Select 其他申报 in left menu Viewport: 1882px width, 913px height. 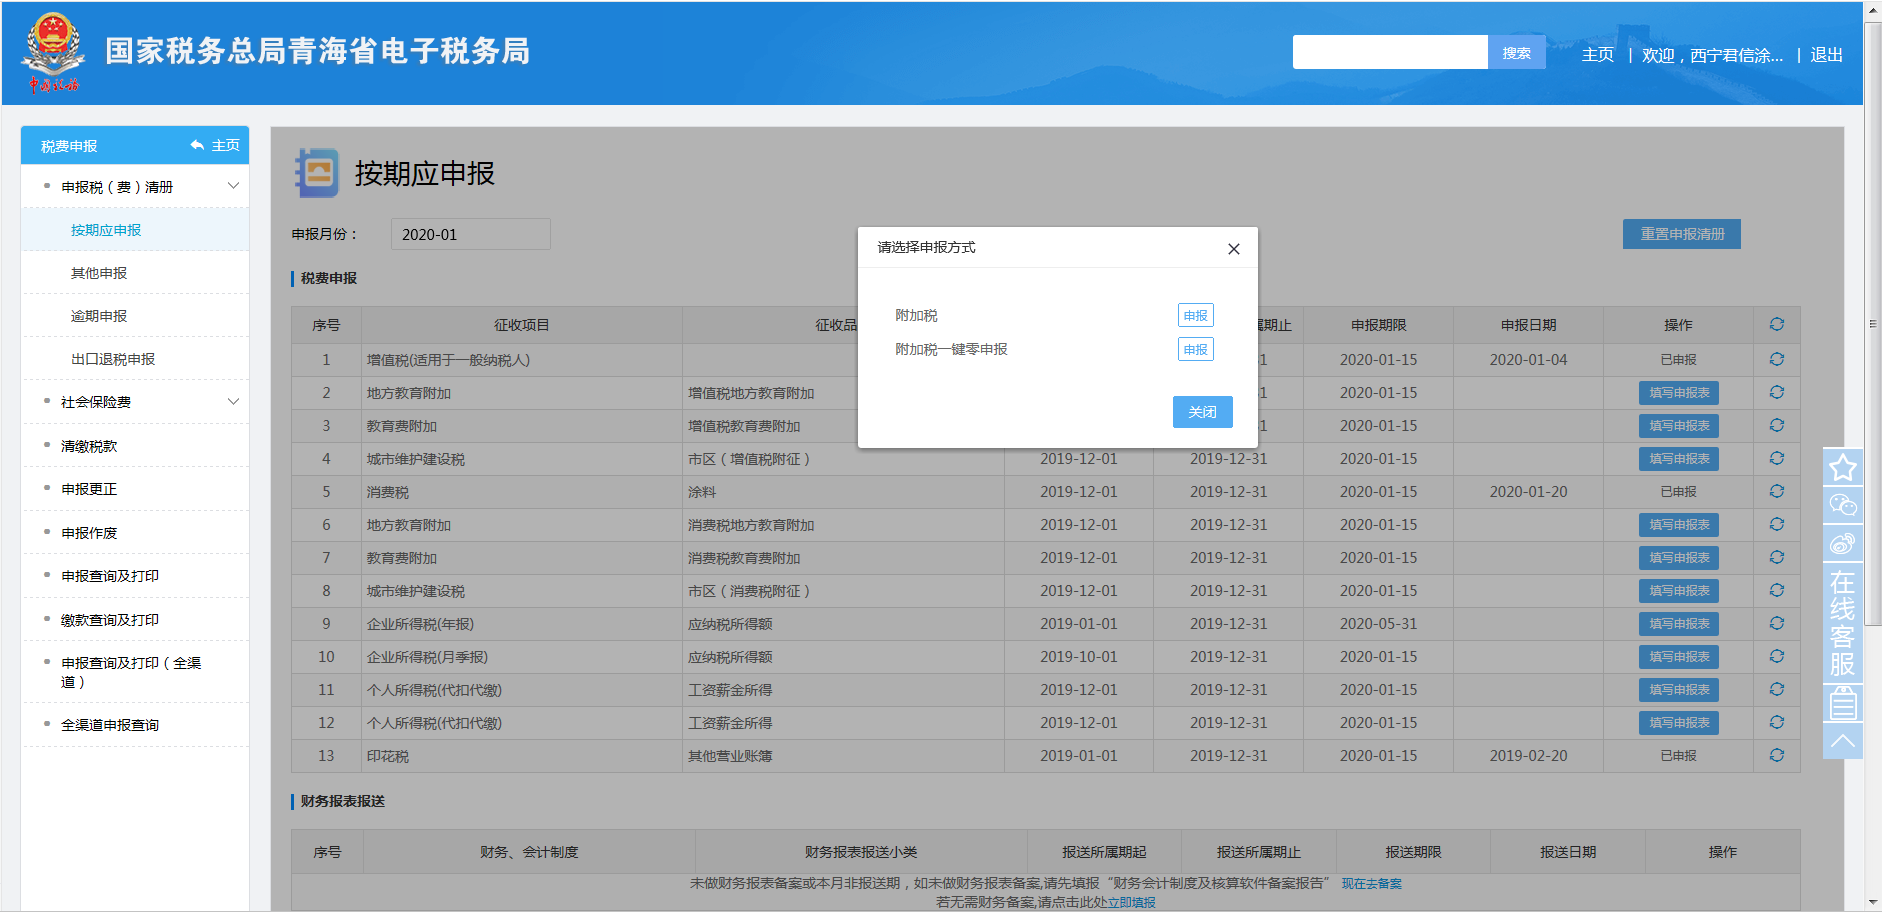[99, 273]
